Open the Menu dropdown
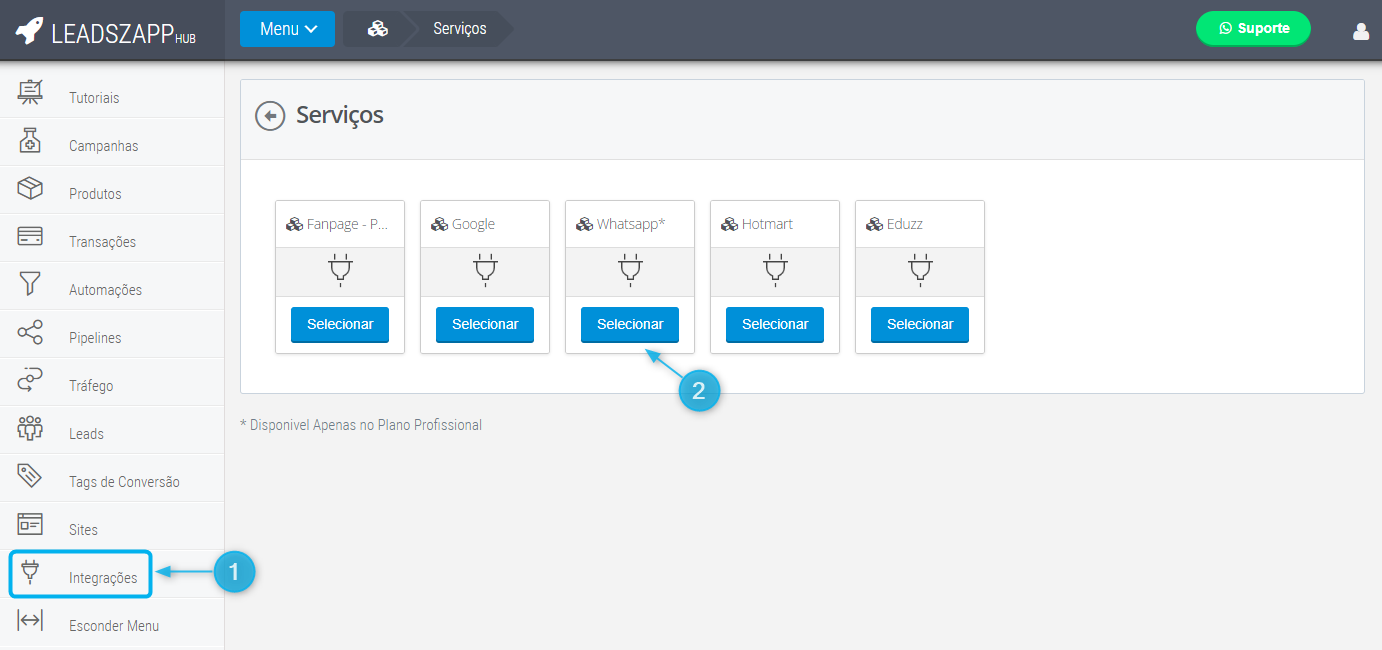Image resolution: width=1382 pixels, height=650 pixels. [x=287, y=29]
